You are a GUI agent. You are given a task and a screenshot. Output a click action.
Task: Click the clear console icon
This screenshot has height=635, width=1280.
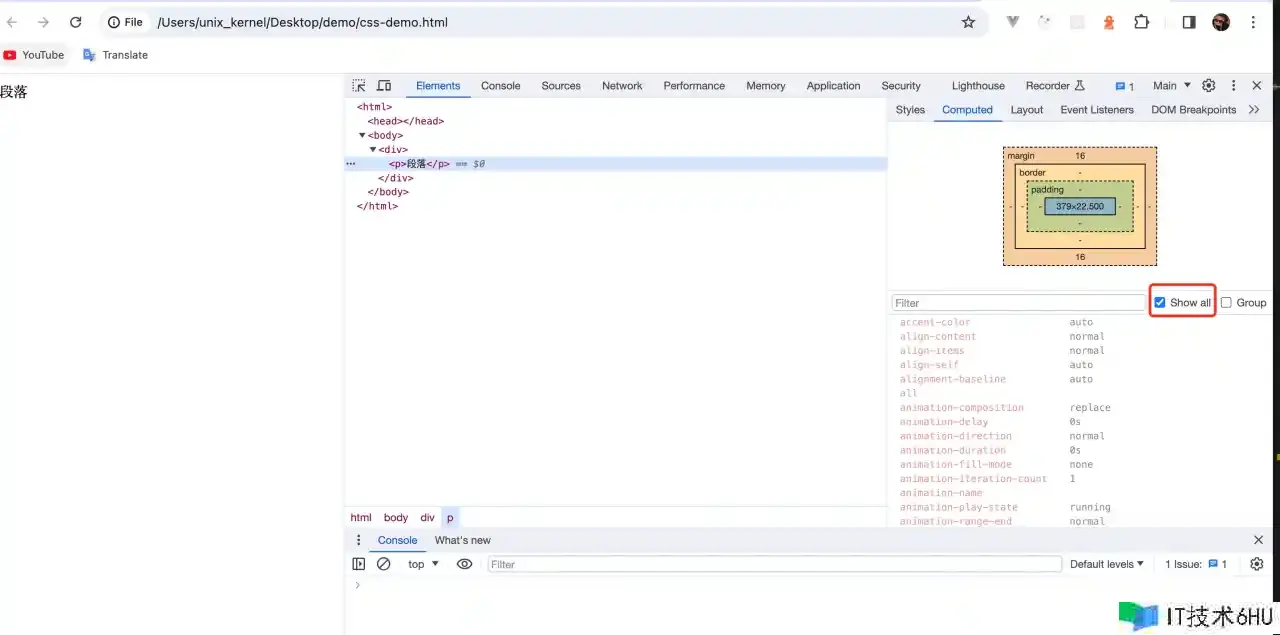click(x=384, y=564)
